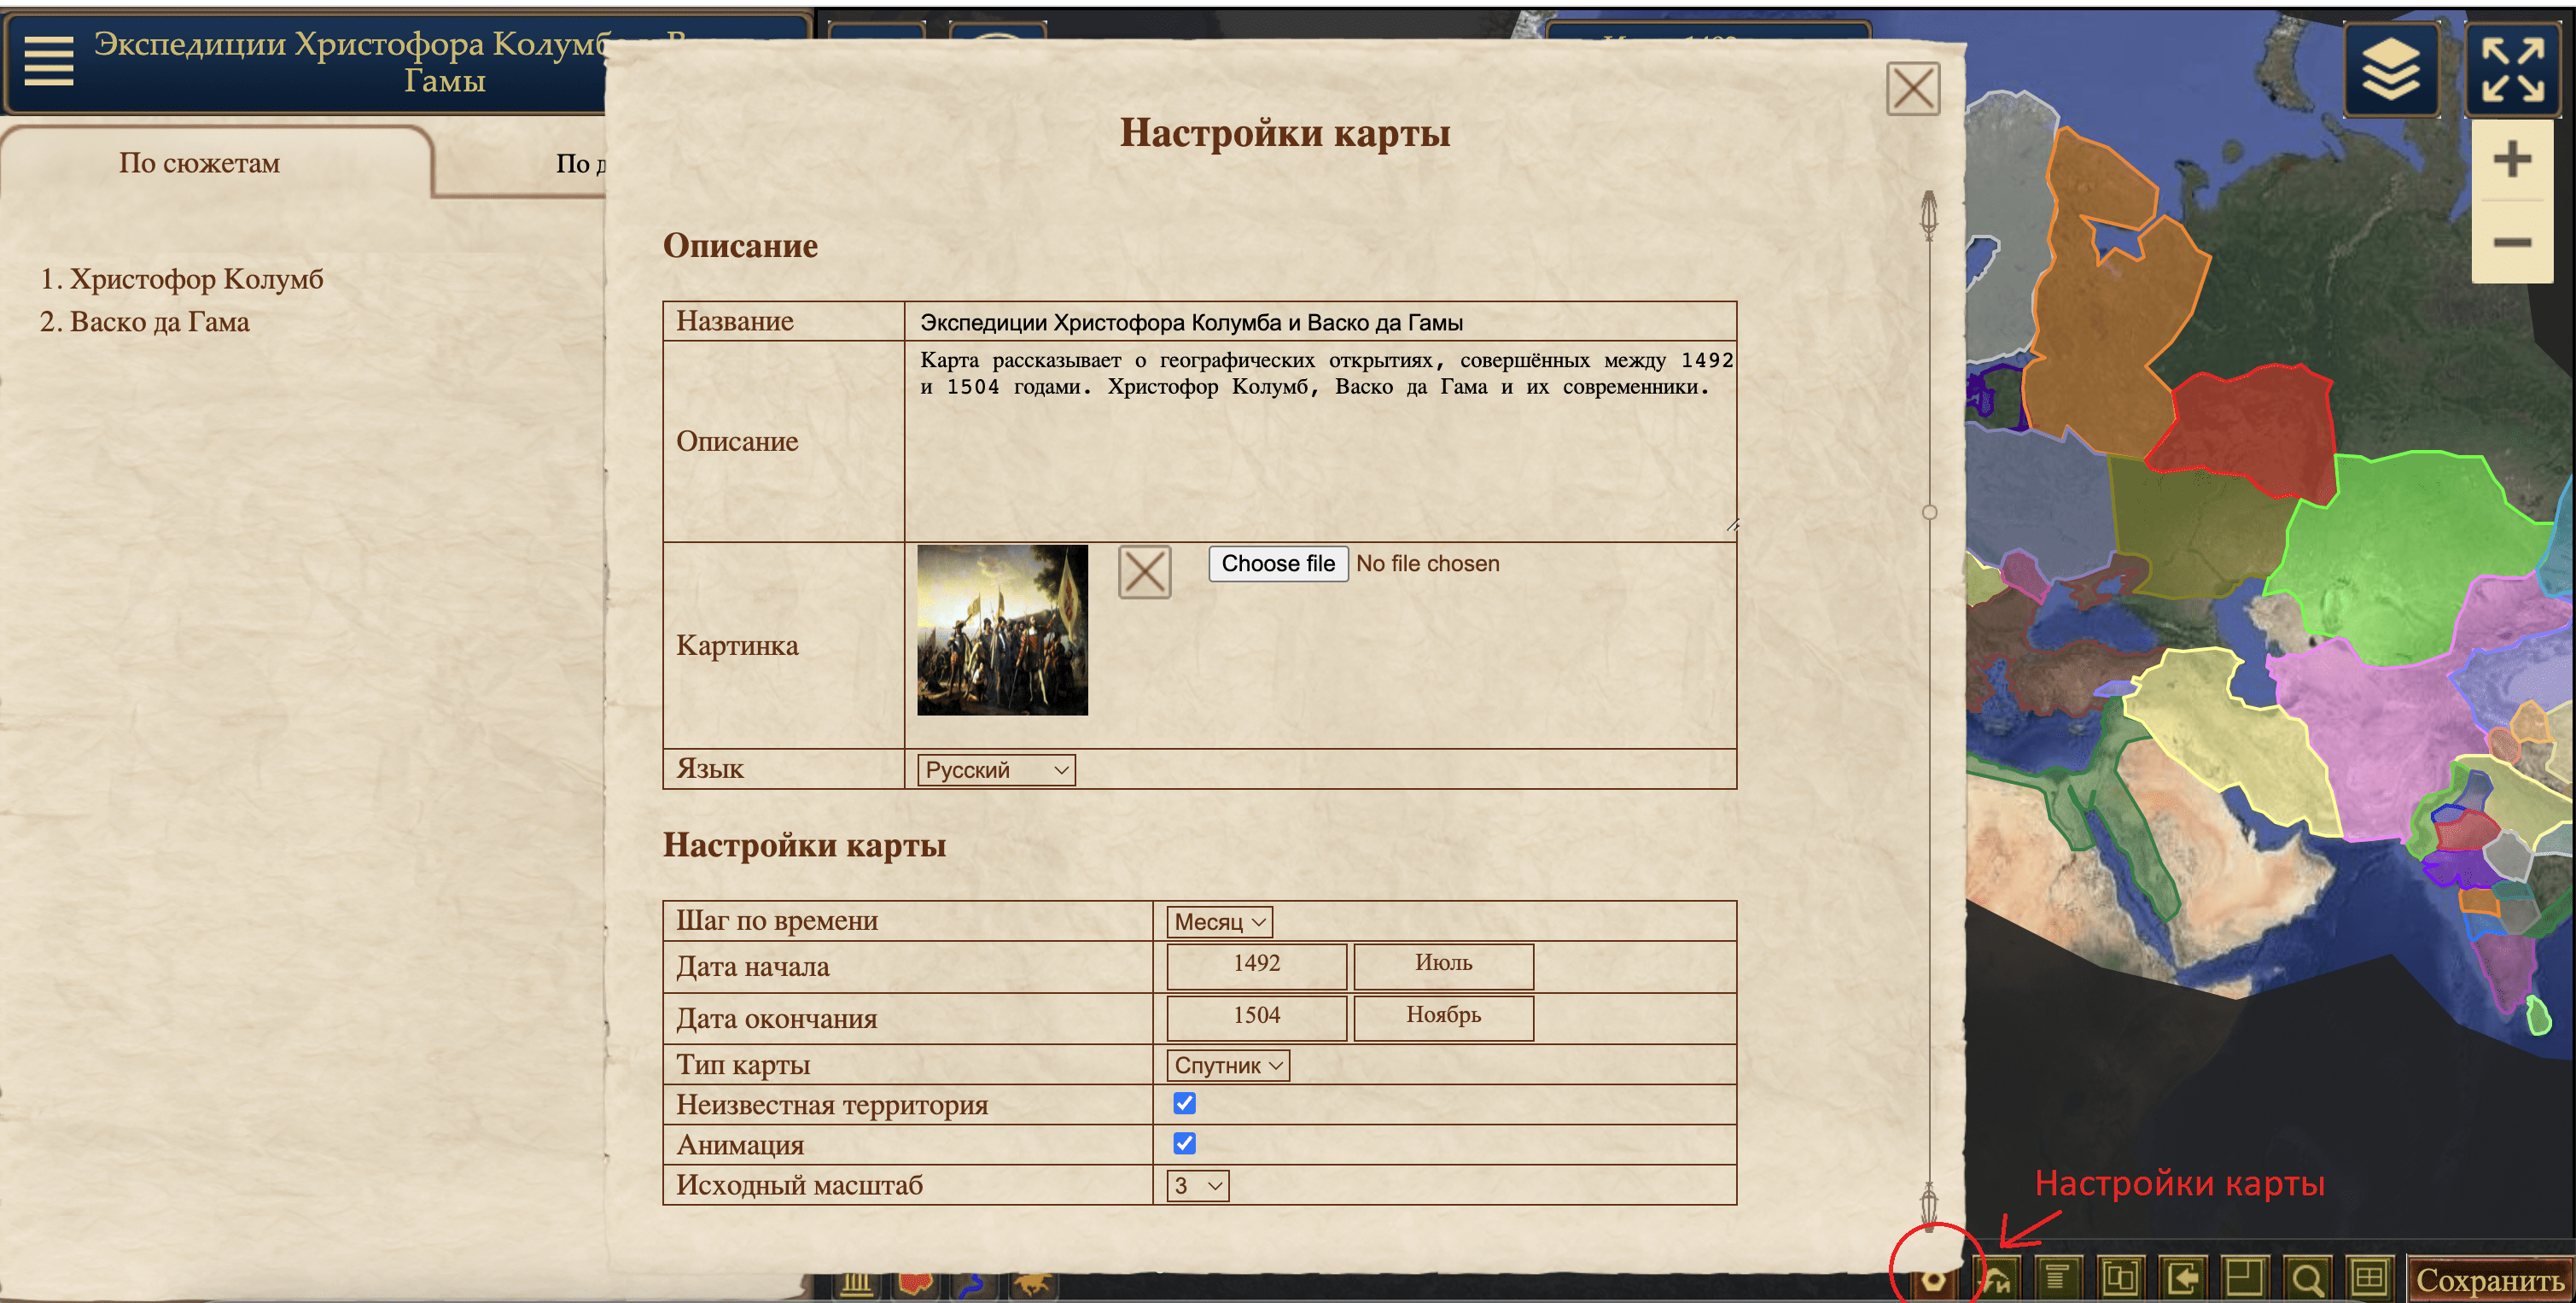Click the Choose file button
2576x1303 pixels.
(x=1277, y=564)
